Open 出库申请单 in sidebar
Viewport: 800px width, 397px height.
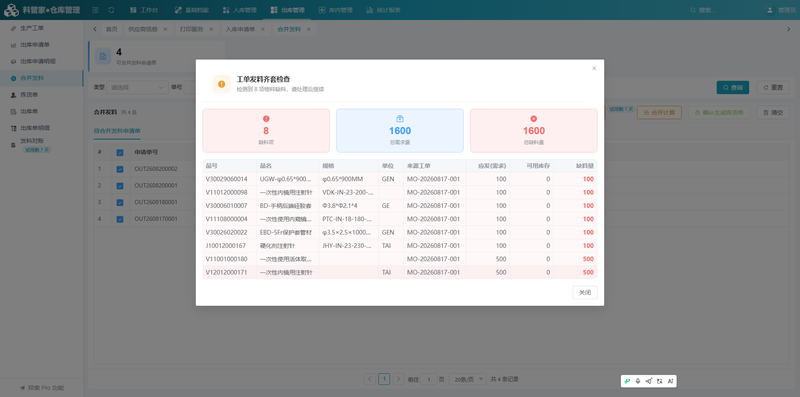[42, 45]
